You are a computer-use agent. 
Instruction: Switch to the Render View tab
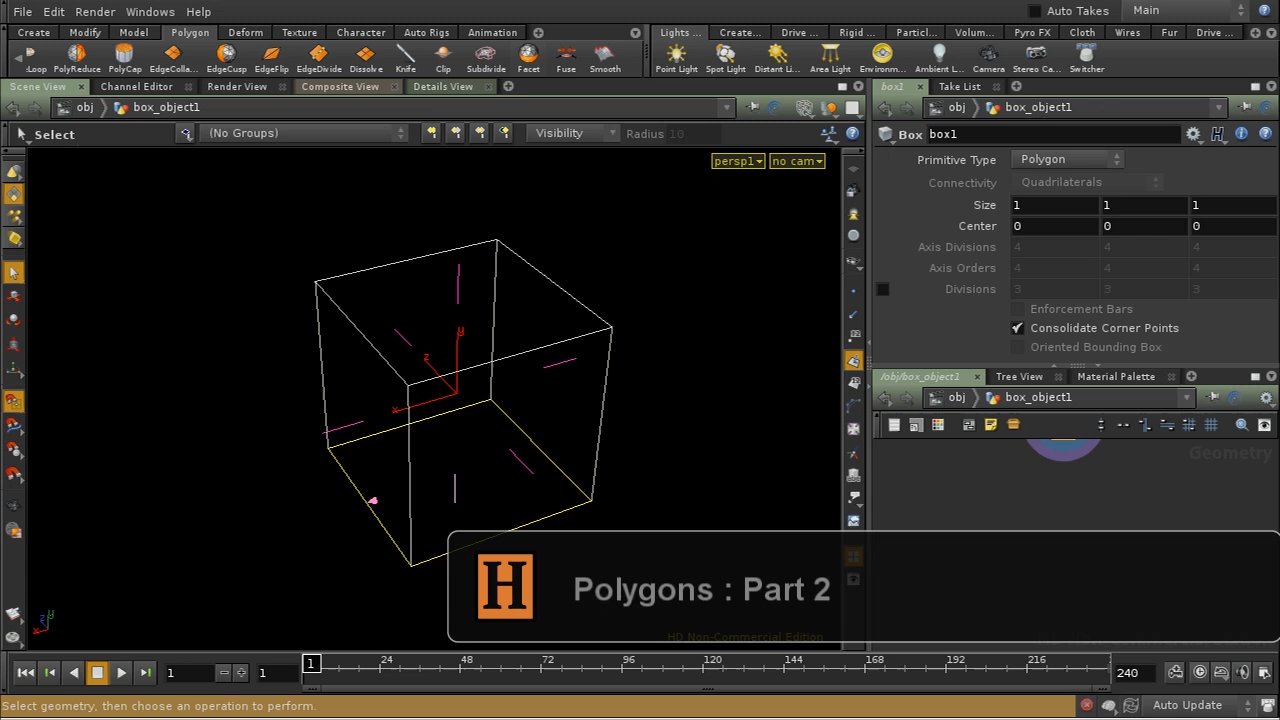pos(237,87)
